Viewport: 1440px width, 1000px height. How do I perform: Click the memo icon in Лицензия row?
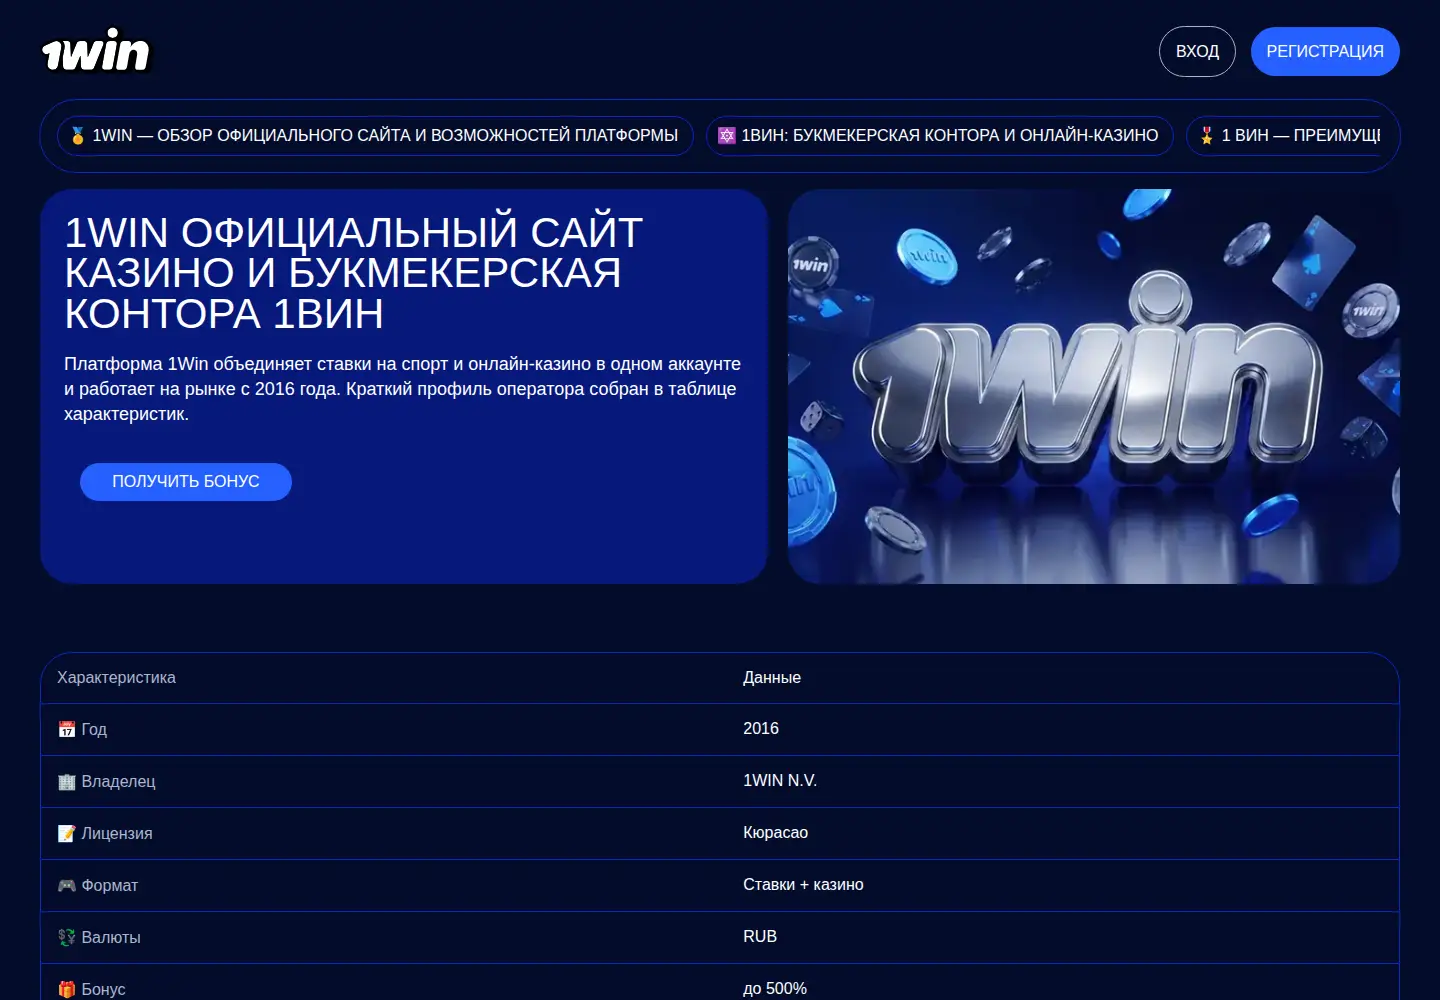tap(67, 833)
